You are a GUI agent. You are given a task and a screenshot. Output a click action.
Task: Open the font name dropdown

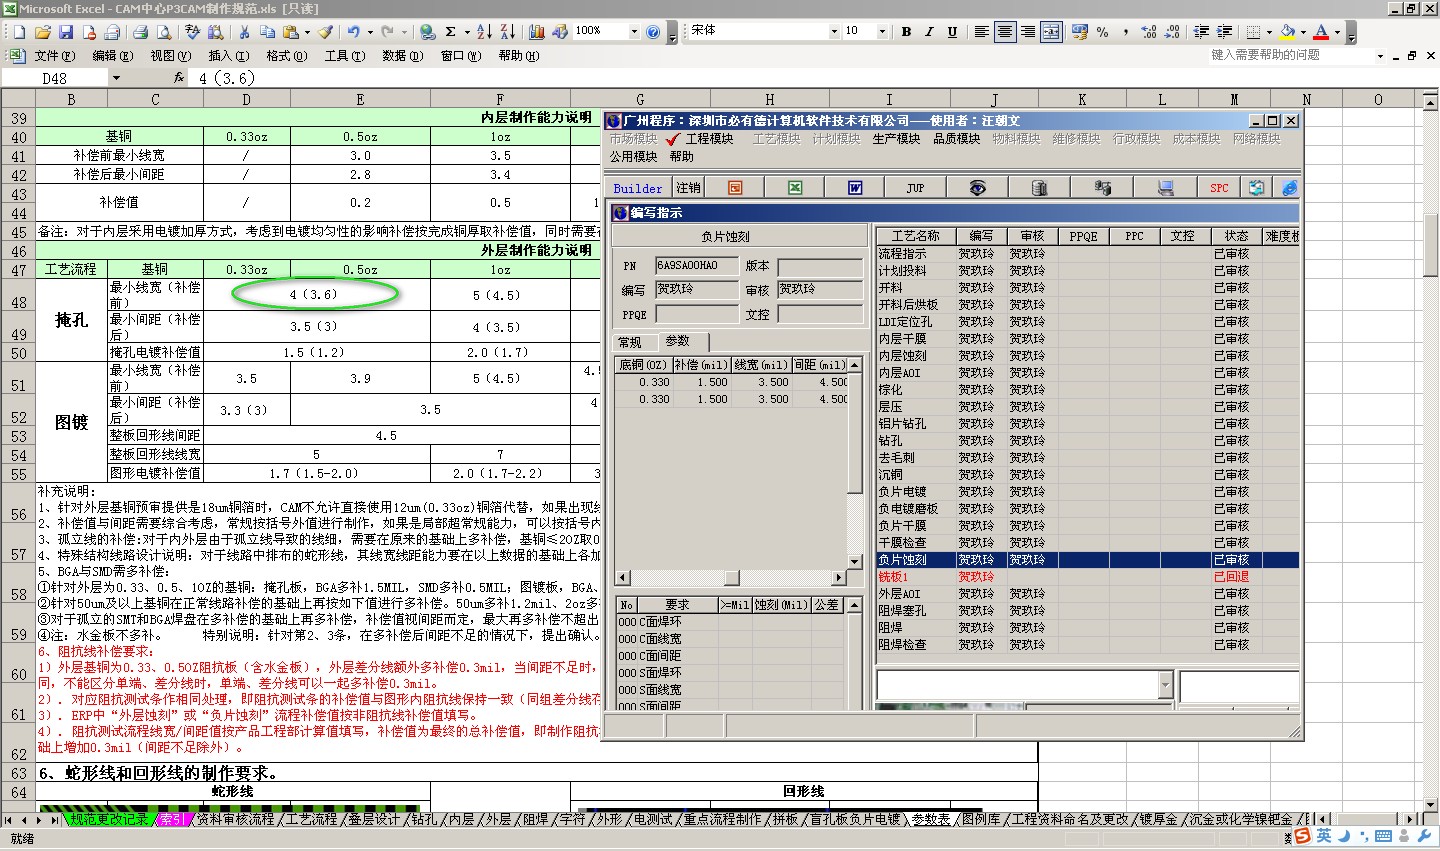coord(834,32)
